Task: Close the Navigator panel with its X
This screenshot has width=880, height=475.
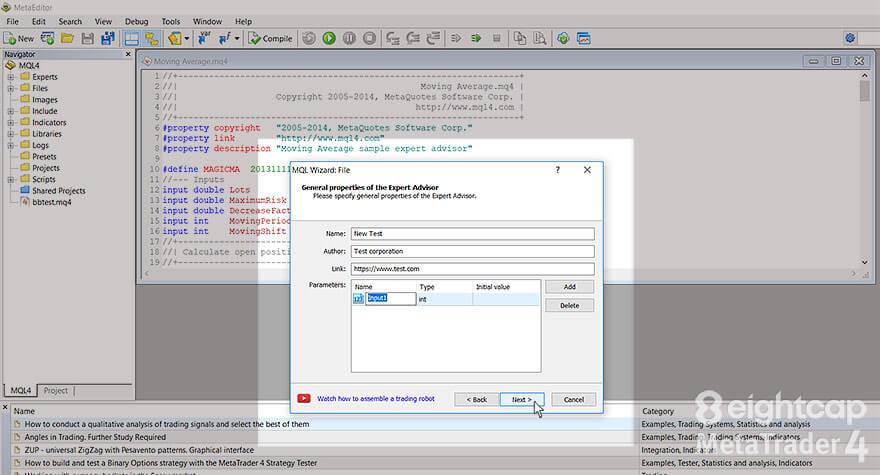Action: pyautogui.click(x=128, y=54)
